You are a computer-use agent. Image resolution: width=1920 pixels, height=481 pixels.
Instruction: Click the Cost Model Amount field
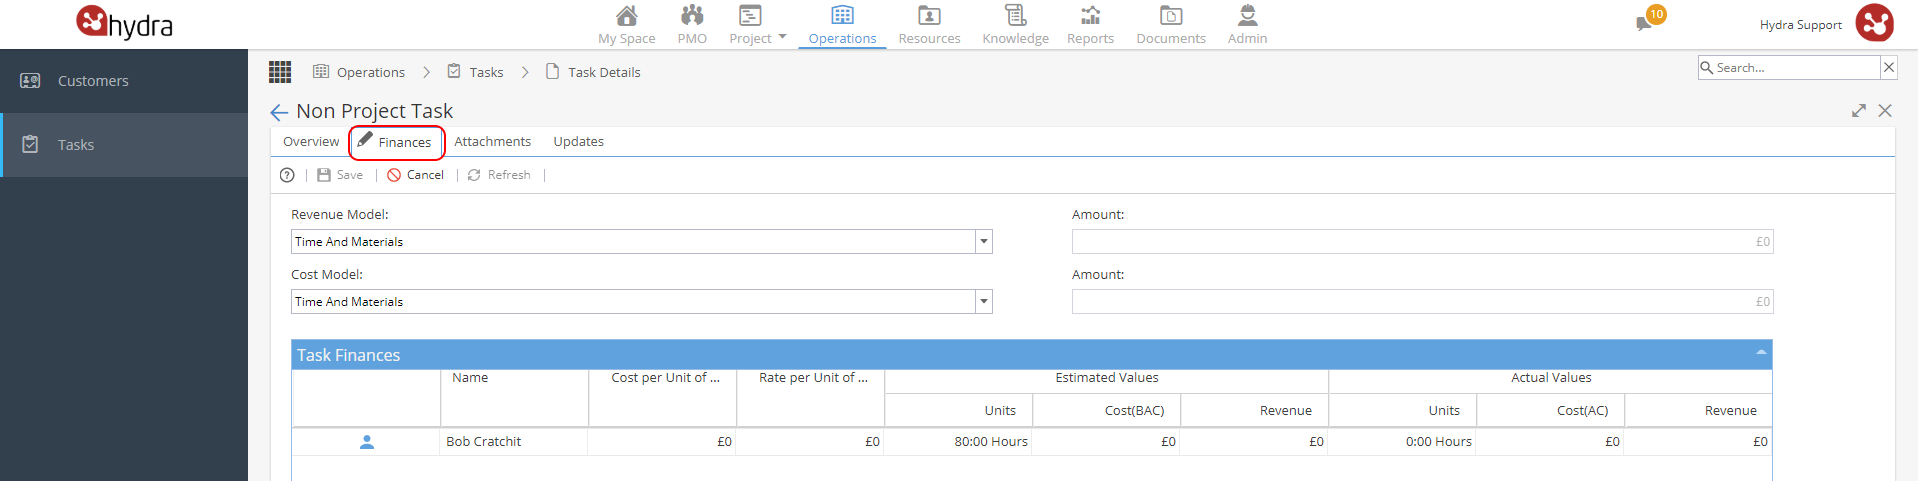(1422, 302)
